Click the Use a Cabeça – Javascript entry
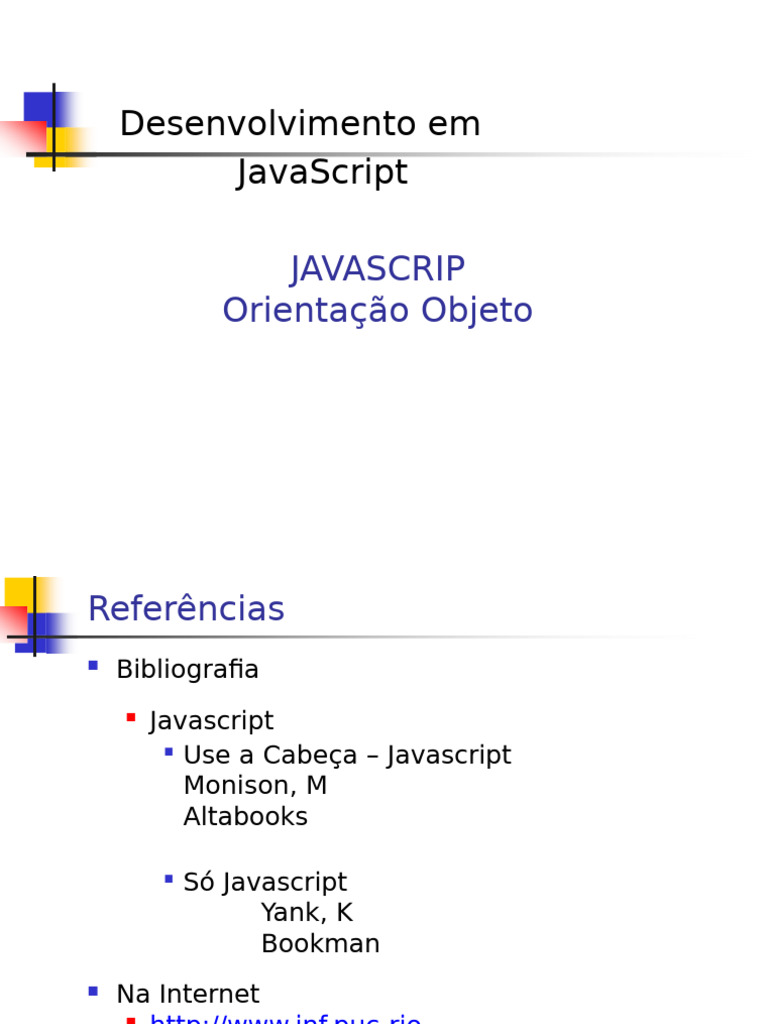 (347, 755)
